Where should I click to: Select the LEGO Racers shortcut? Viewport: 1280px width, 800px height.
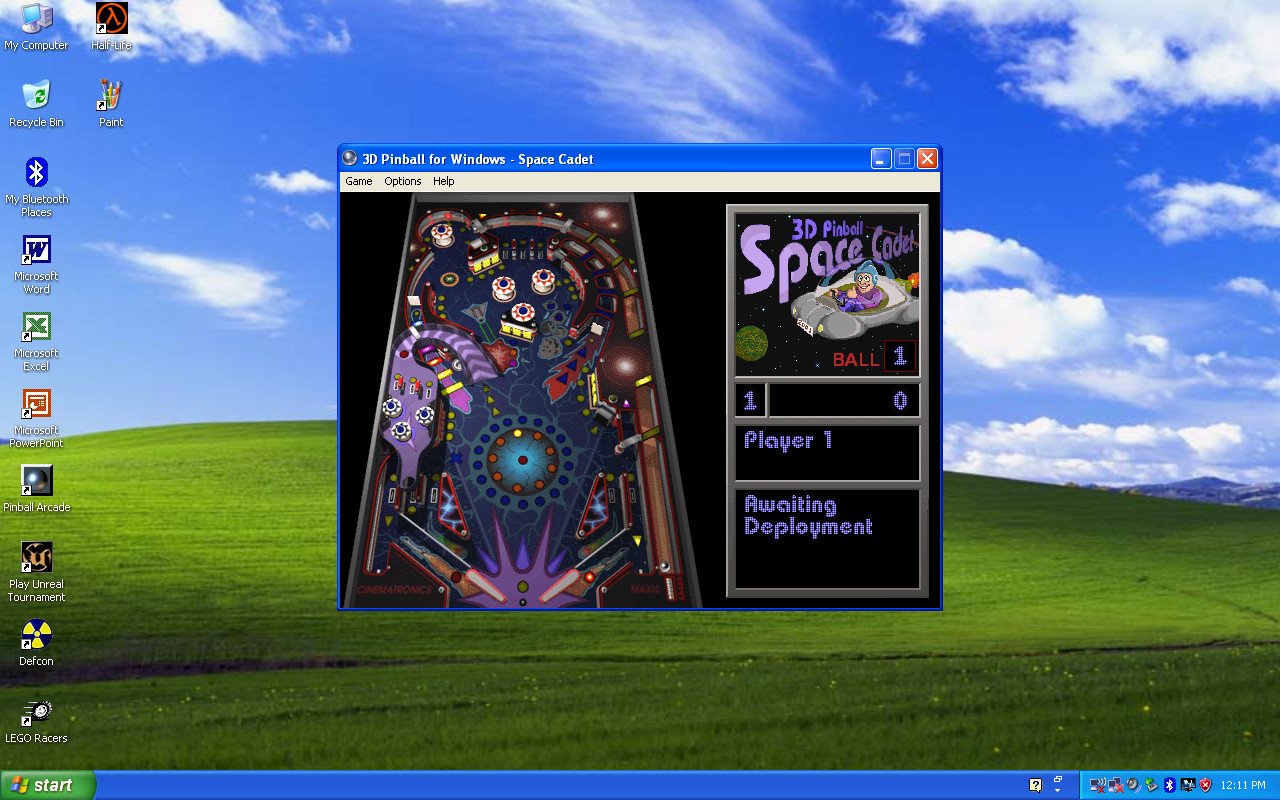36,720
